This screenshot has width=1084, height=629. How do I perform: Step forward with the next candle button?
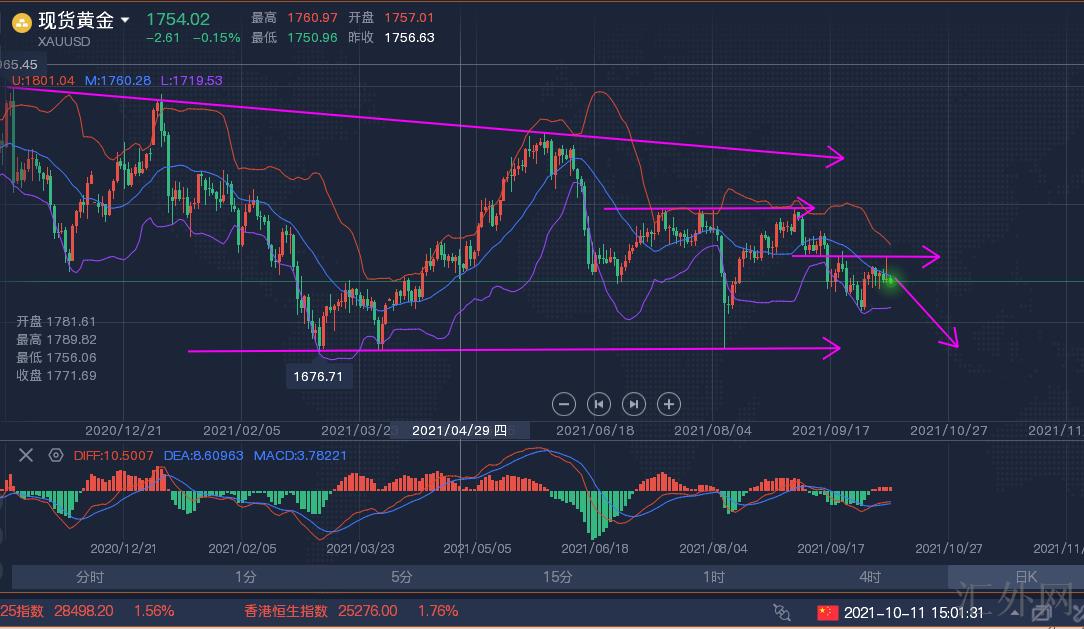pyautogui.click(x=633, y=404)
